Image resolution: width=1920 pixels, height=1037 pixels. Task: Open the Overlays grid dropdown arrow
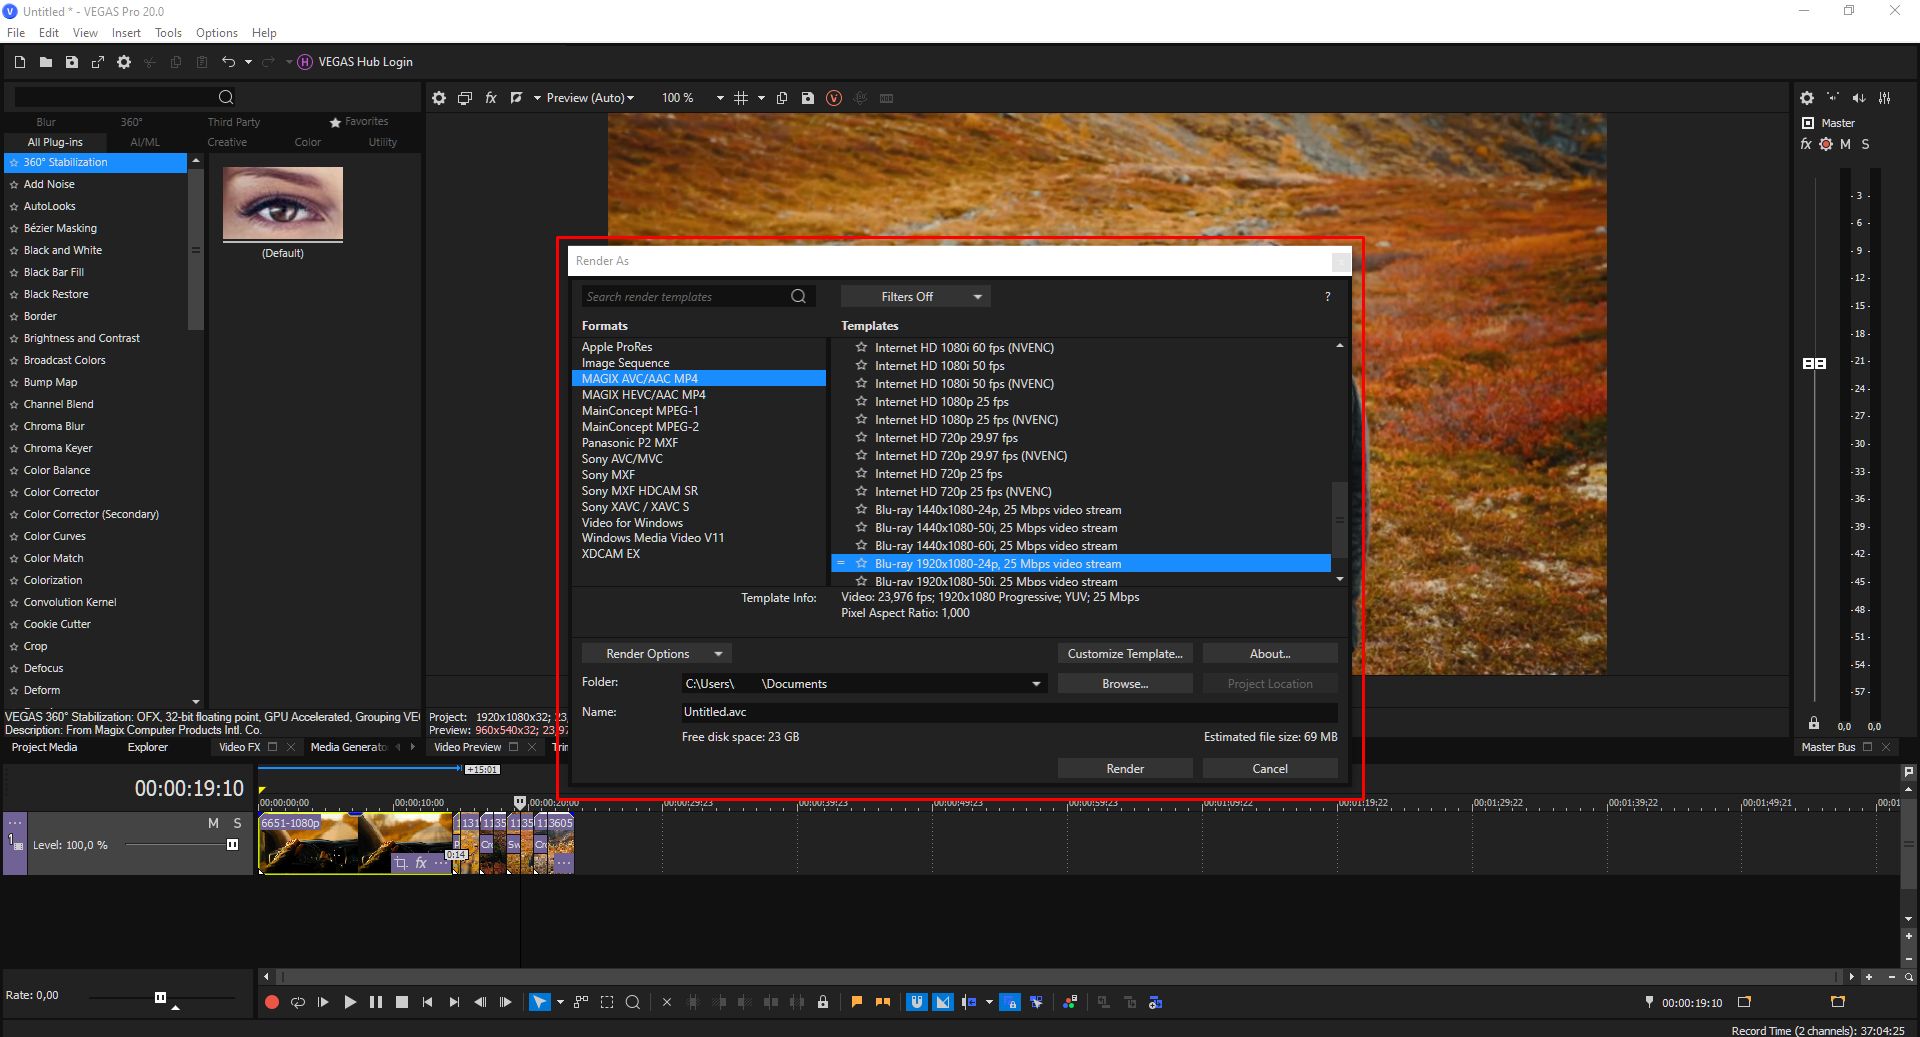(x=761, y=98)
